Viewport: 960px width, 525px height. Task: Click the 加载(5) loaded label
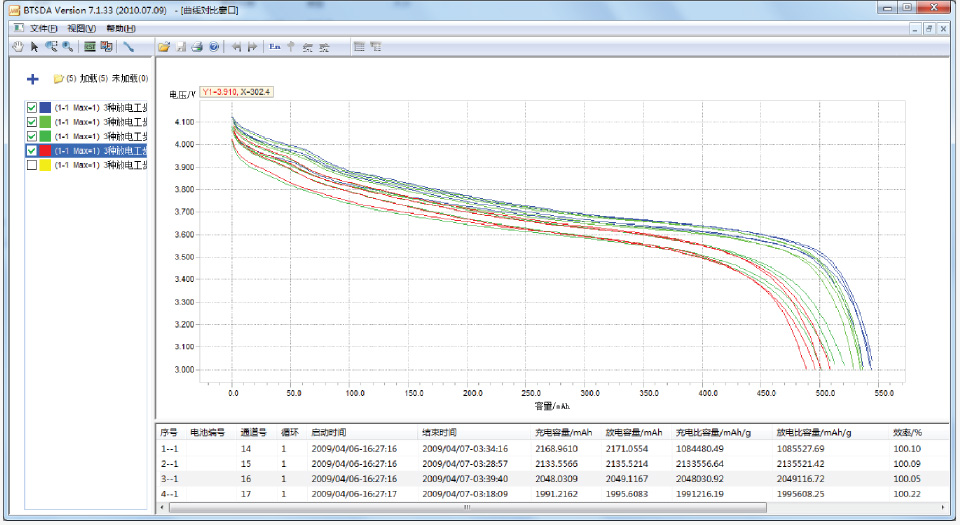[94, 78]
